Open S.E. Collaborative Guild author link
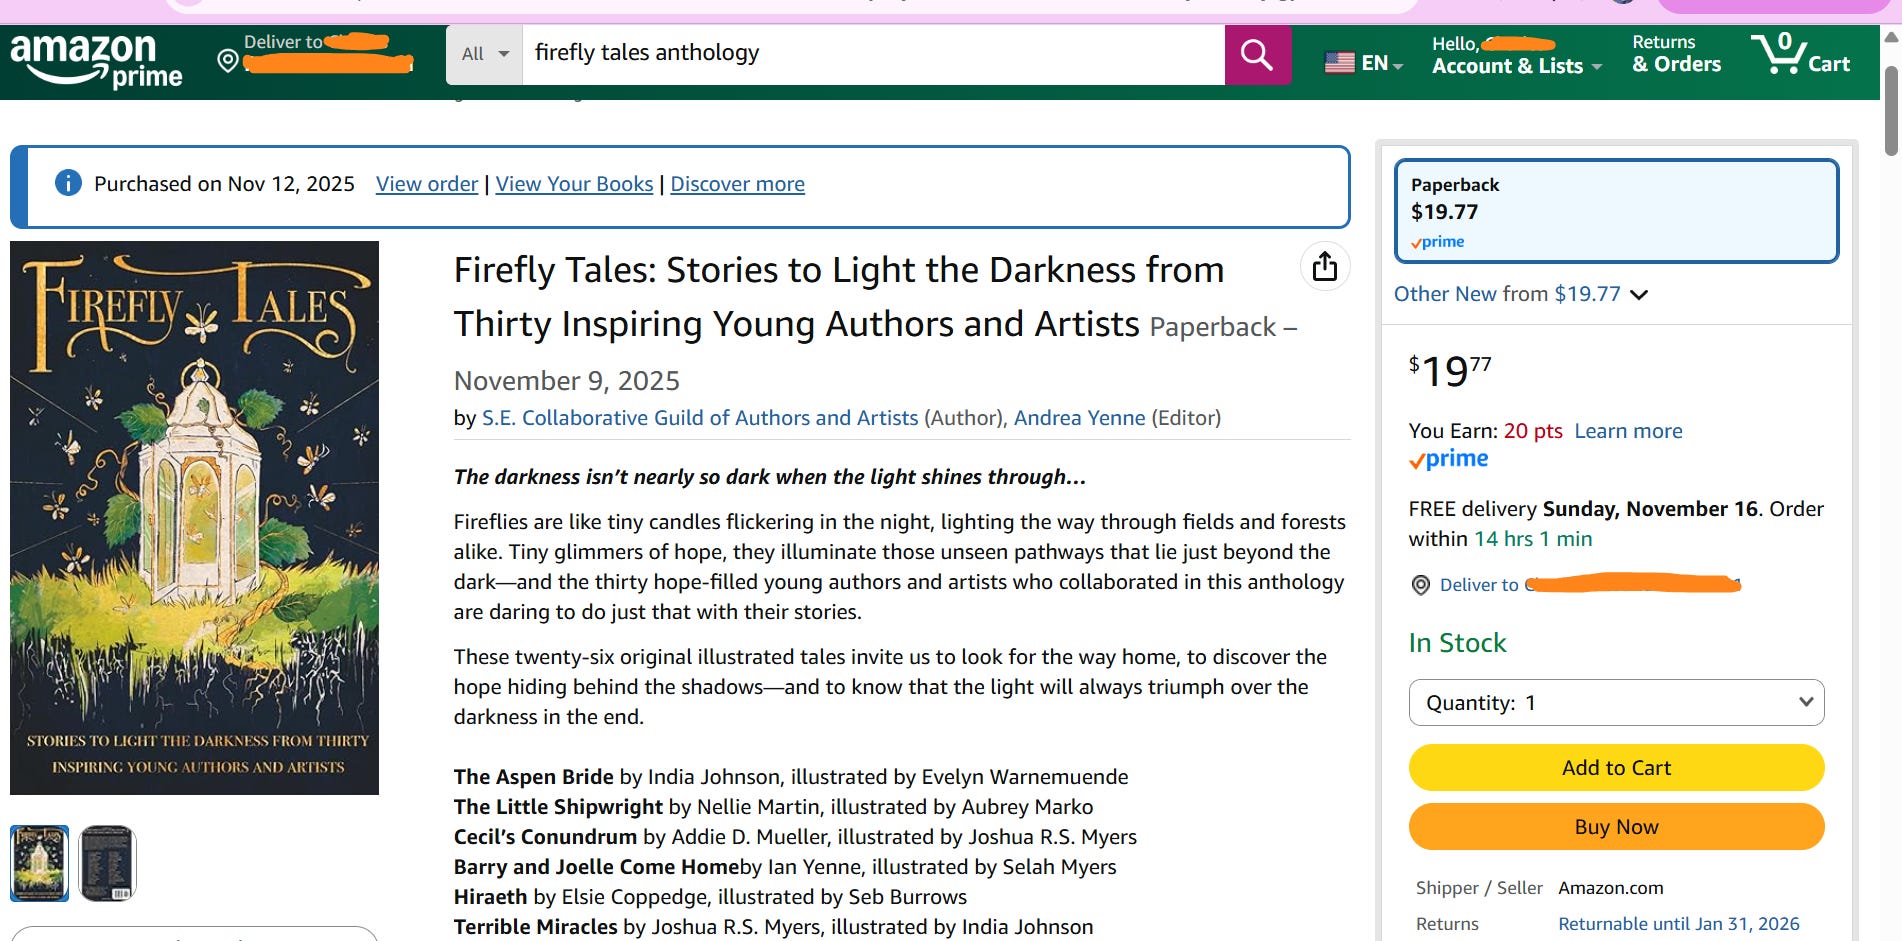 tap(700, 418)
